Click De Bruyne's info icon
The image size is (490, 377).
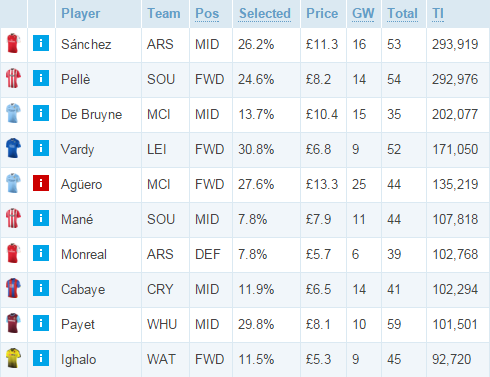(x=41, y=113)
